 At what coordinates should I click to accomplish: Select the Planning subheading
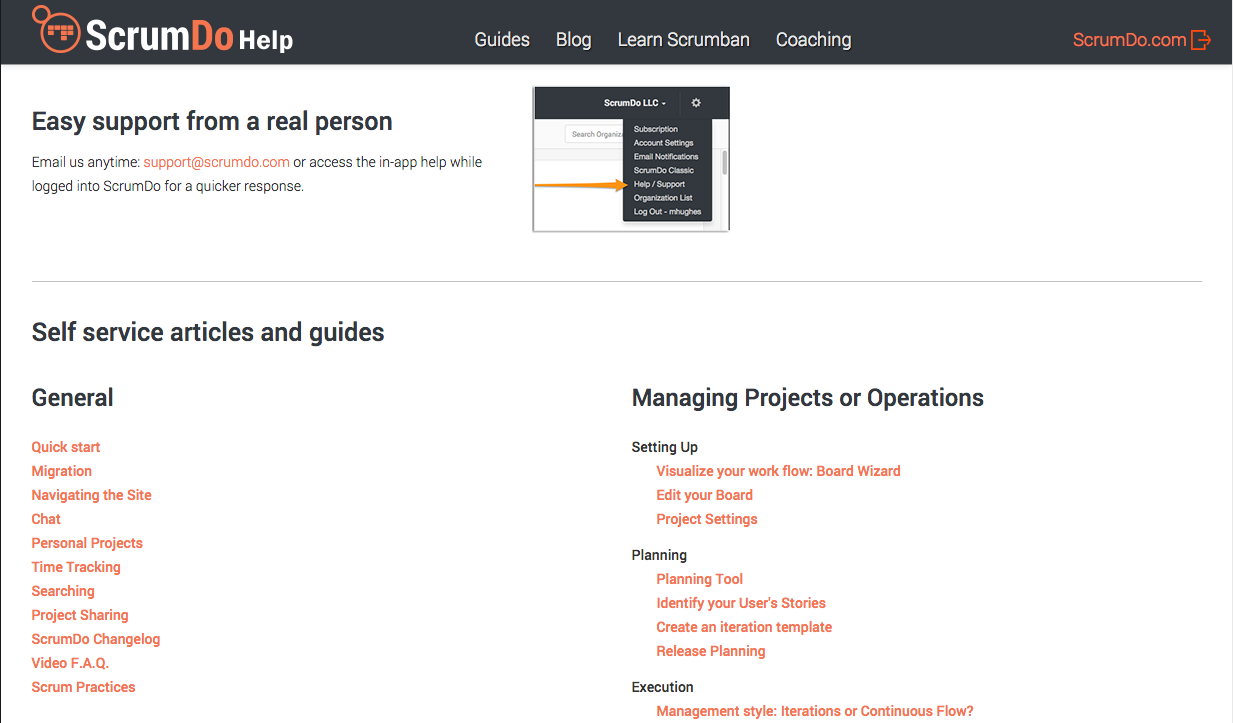coord(659,555)
